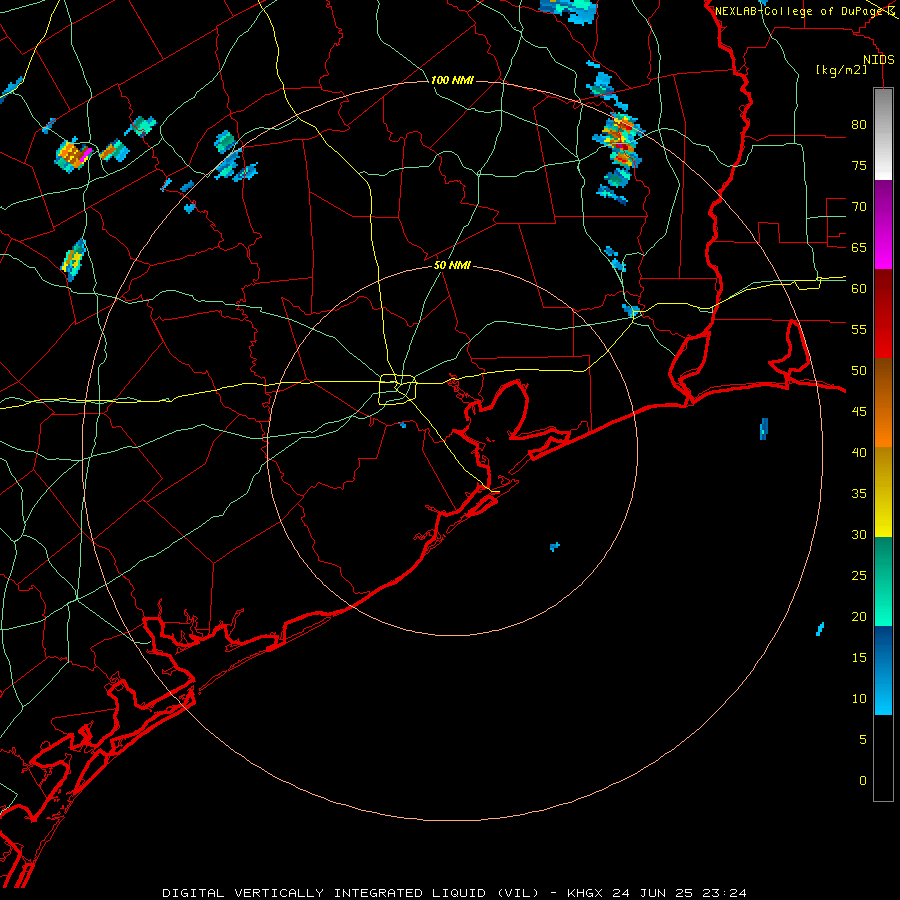Image resolution: width=900 pixels, height=900 pixels.
Task: Pick the purple-magenta segment of the color bar
Action: [883, 224]
